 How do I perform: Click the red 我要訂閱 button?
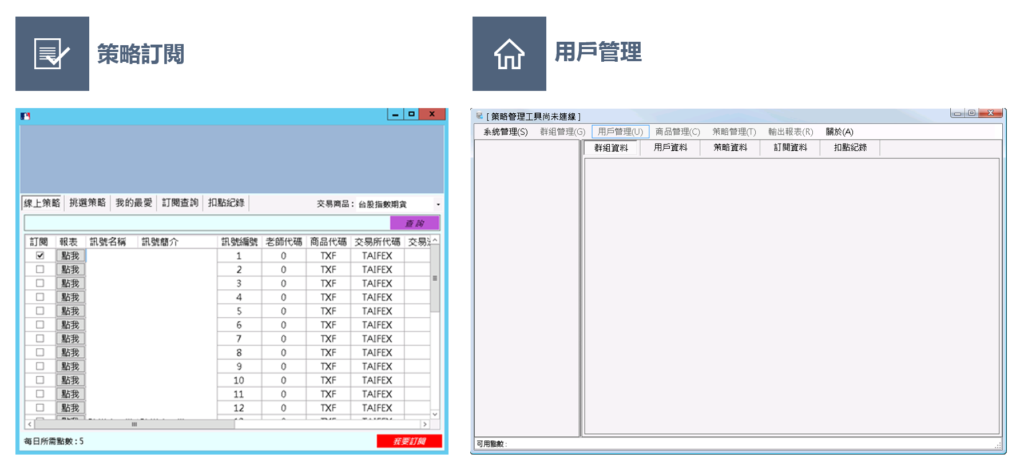[408, 441]
